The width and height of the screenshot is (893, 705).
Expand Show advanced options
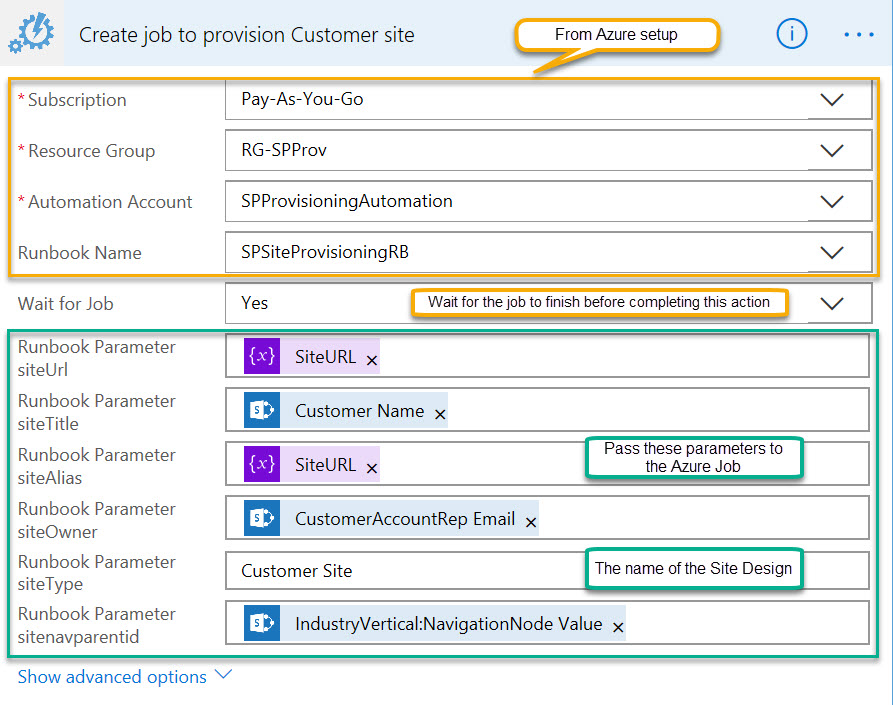pos(111,676)
